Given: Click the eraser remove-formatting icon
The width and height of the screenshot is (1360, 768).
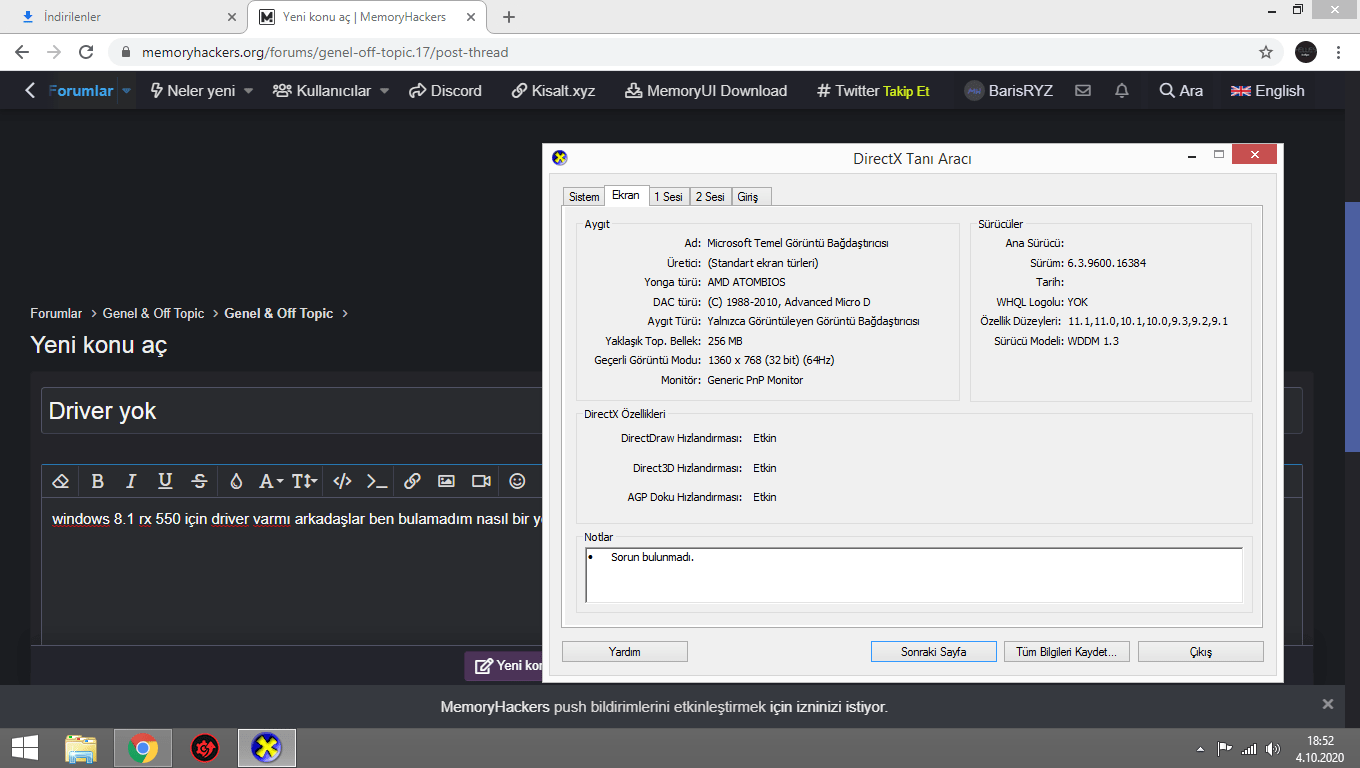Looking at the screenshot, I should pos(60,481).
